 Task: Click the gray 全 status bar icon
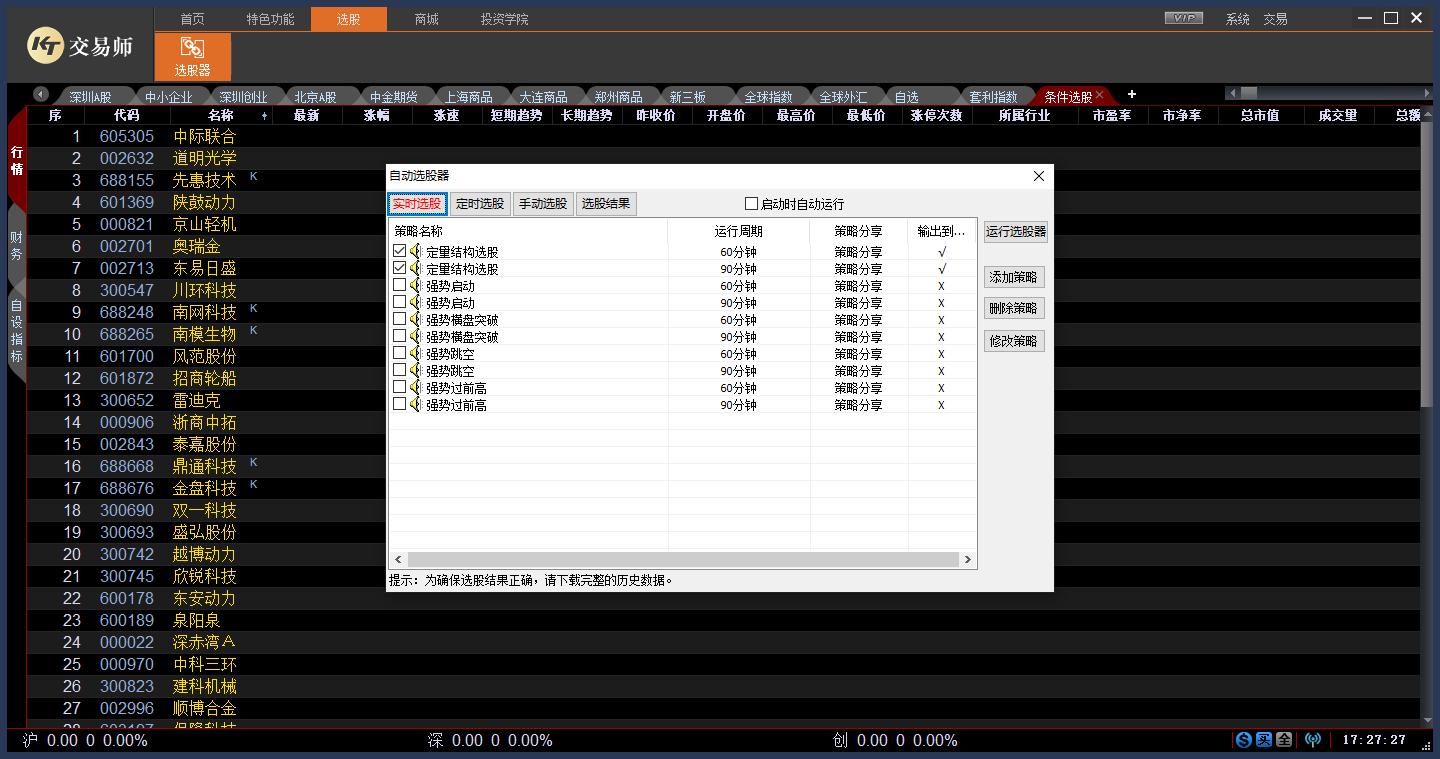coord(1284,740)
